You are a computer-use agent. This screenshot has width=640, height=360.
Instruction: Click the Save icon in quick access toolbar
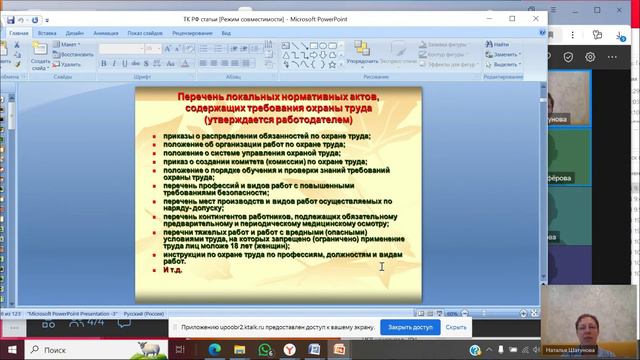(x=11, y=20)
